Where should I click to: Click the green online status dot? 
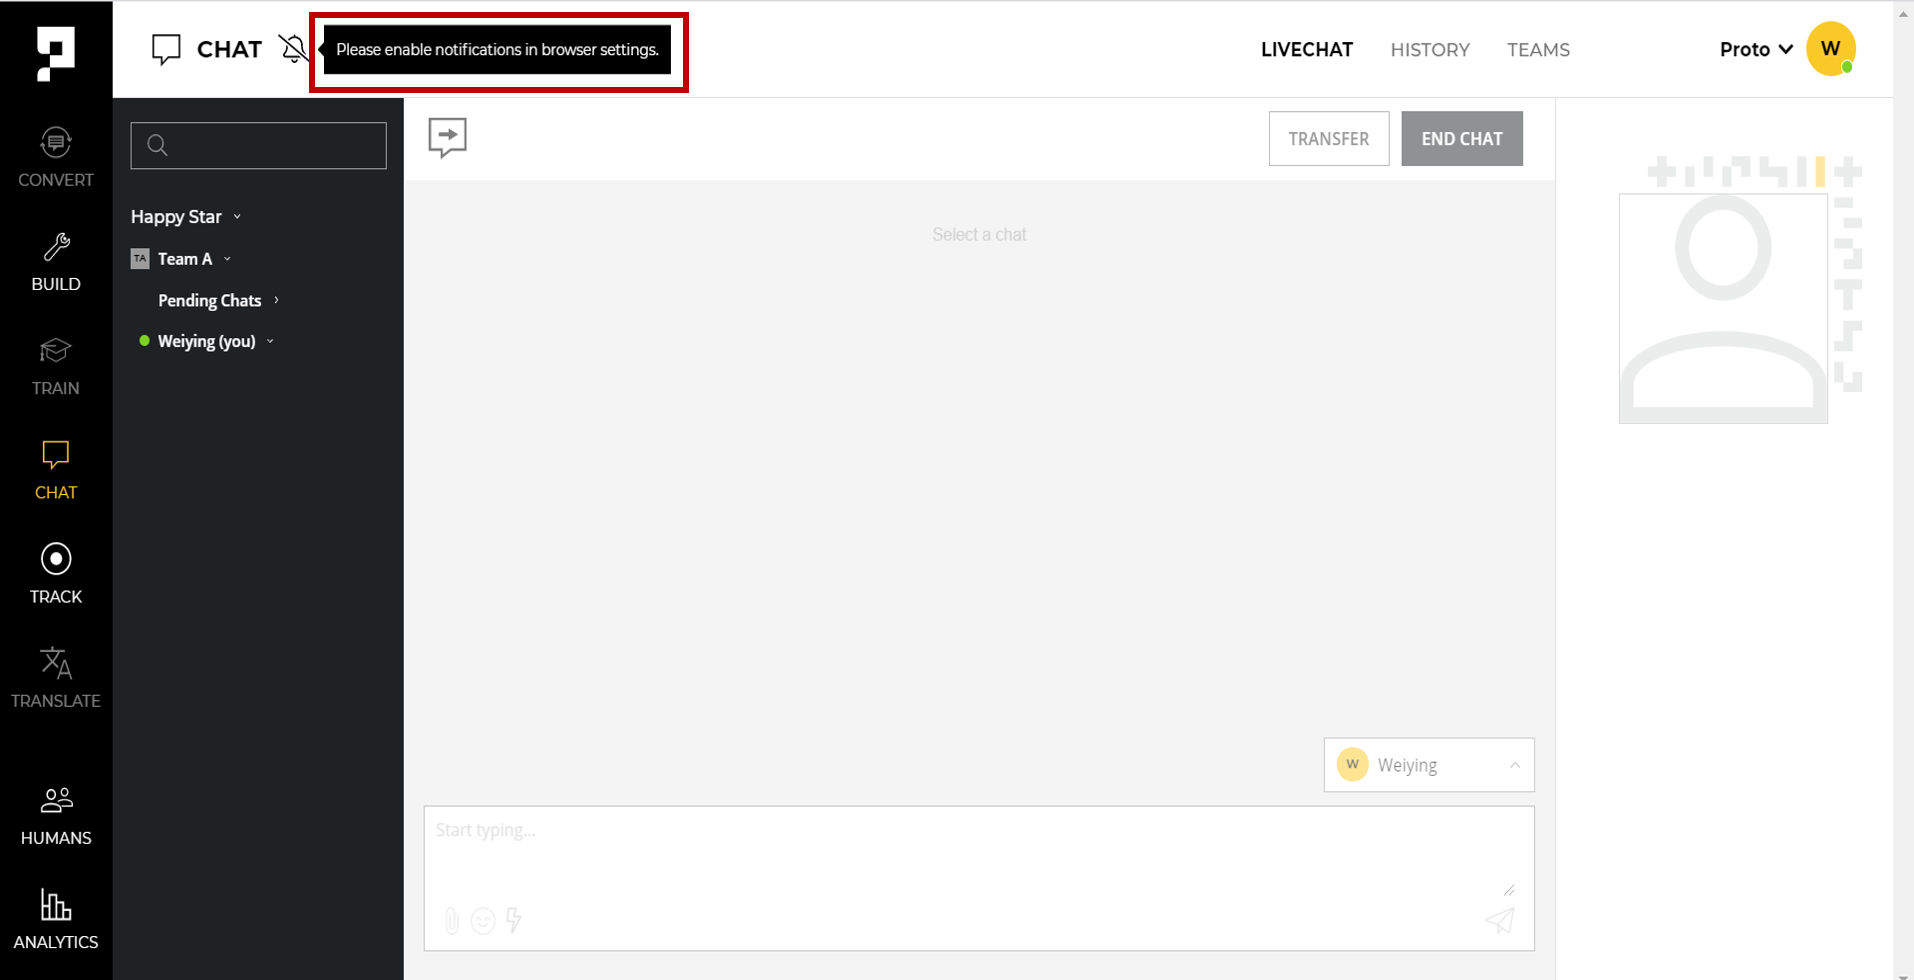click(144, 341)
